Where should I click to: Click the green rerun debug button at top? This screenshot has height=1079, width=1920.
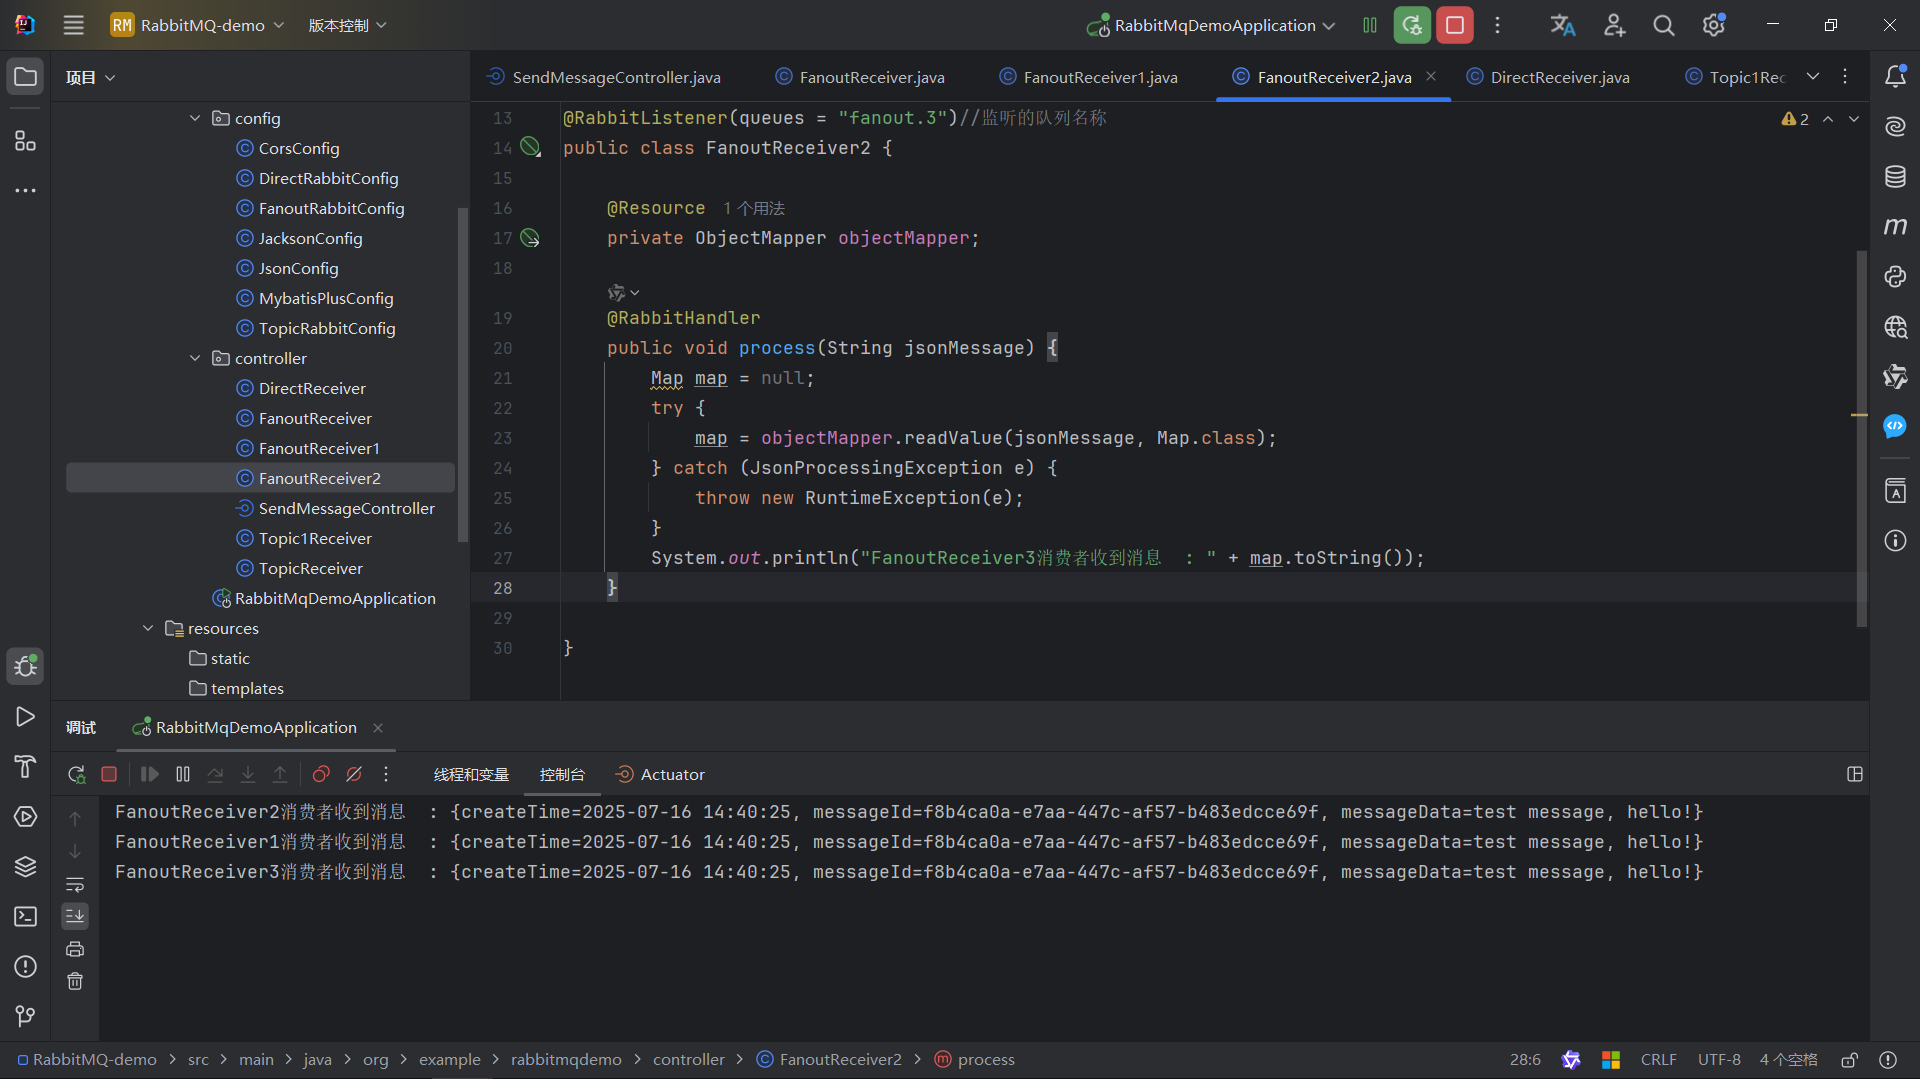click(1412, 25)
